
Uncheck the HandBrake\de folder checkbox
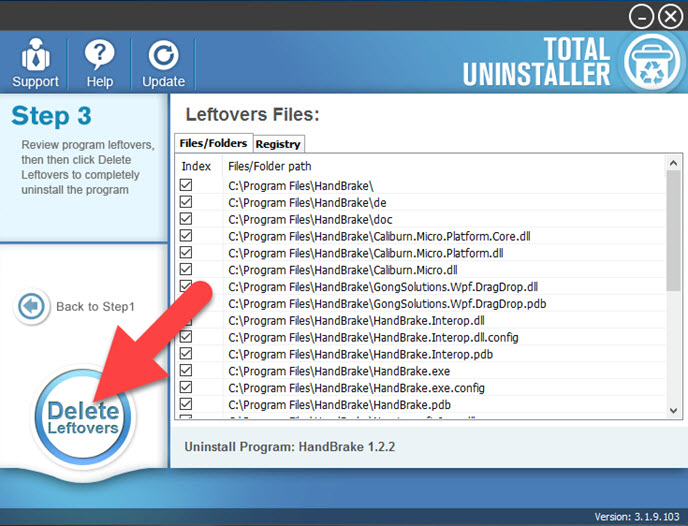[x=186, y=202]
